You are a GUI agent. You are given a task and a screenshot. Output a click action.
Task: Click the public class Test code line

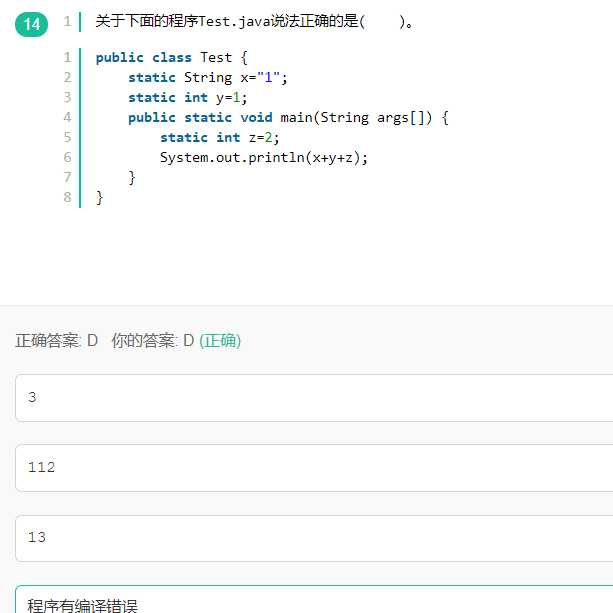[x=172, y=57]
